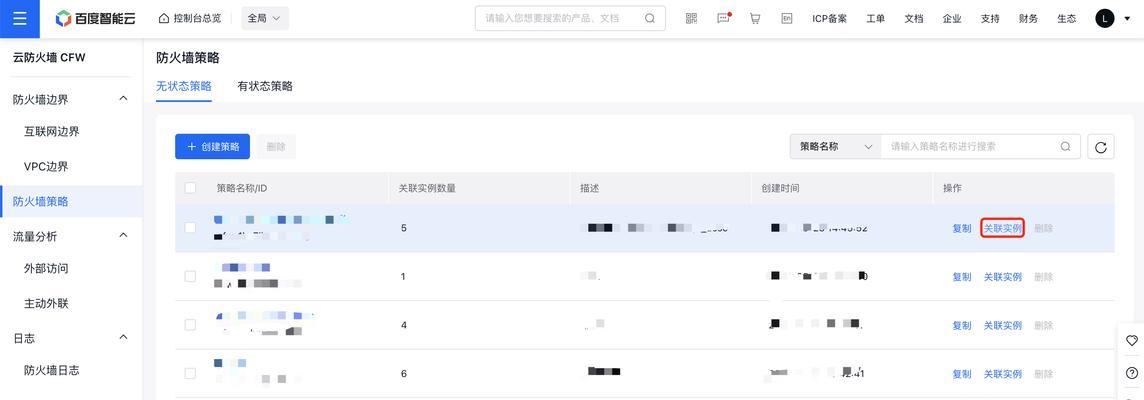Open 防火墙日志 in the sidebar
The width and height of the screenshot is (1144, 400).
point(52,371)
